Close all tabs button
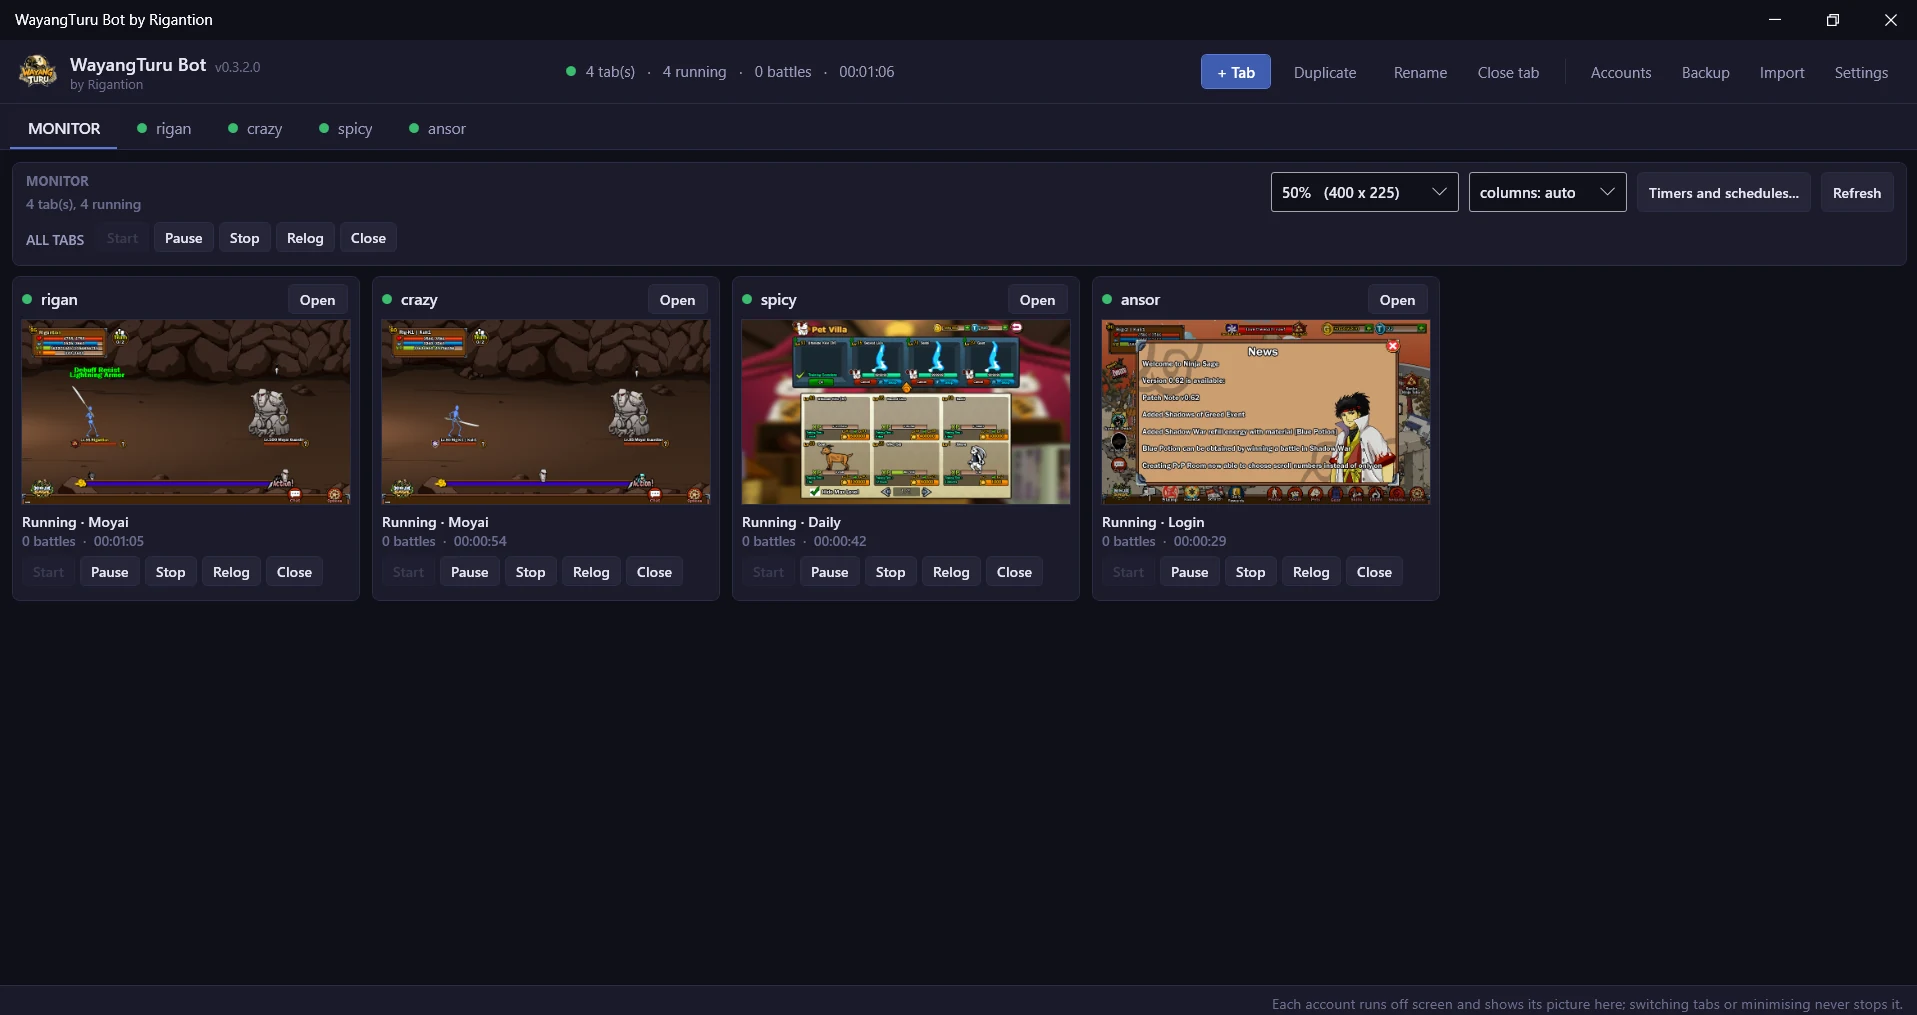Screen dimensions: 1917x1015 pos(368,238)
